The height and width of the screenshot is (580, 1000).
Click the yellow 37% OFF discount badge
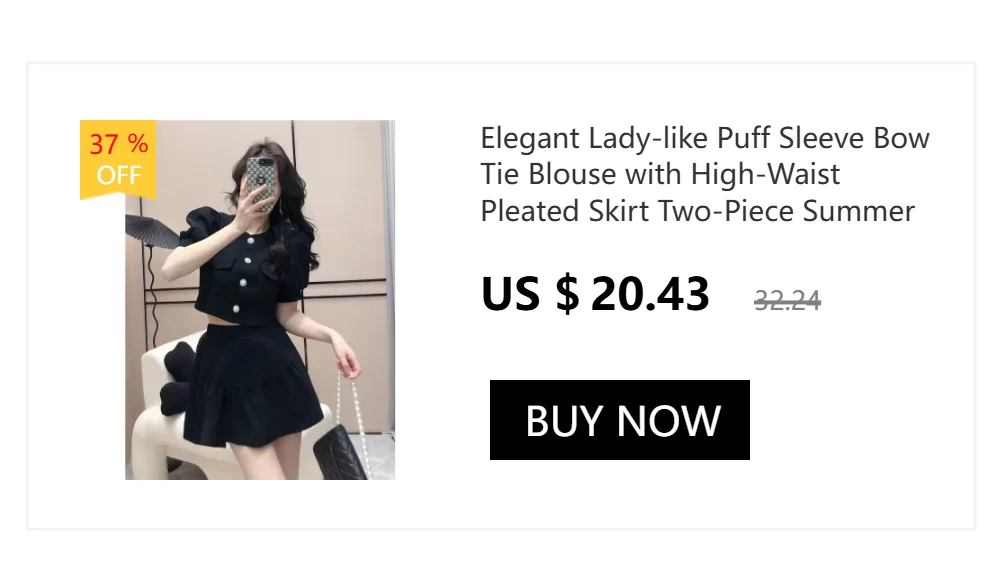click(118, 160)
